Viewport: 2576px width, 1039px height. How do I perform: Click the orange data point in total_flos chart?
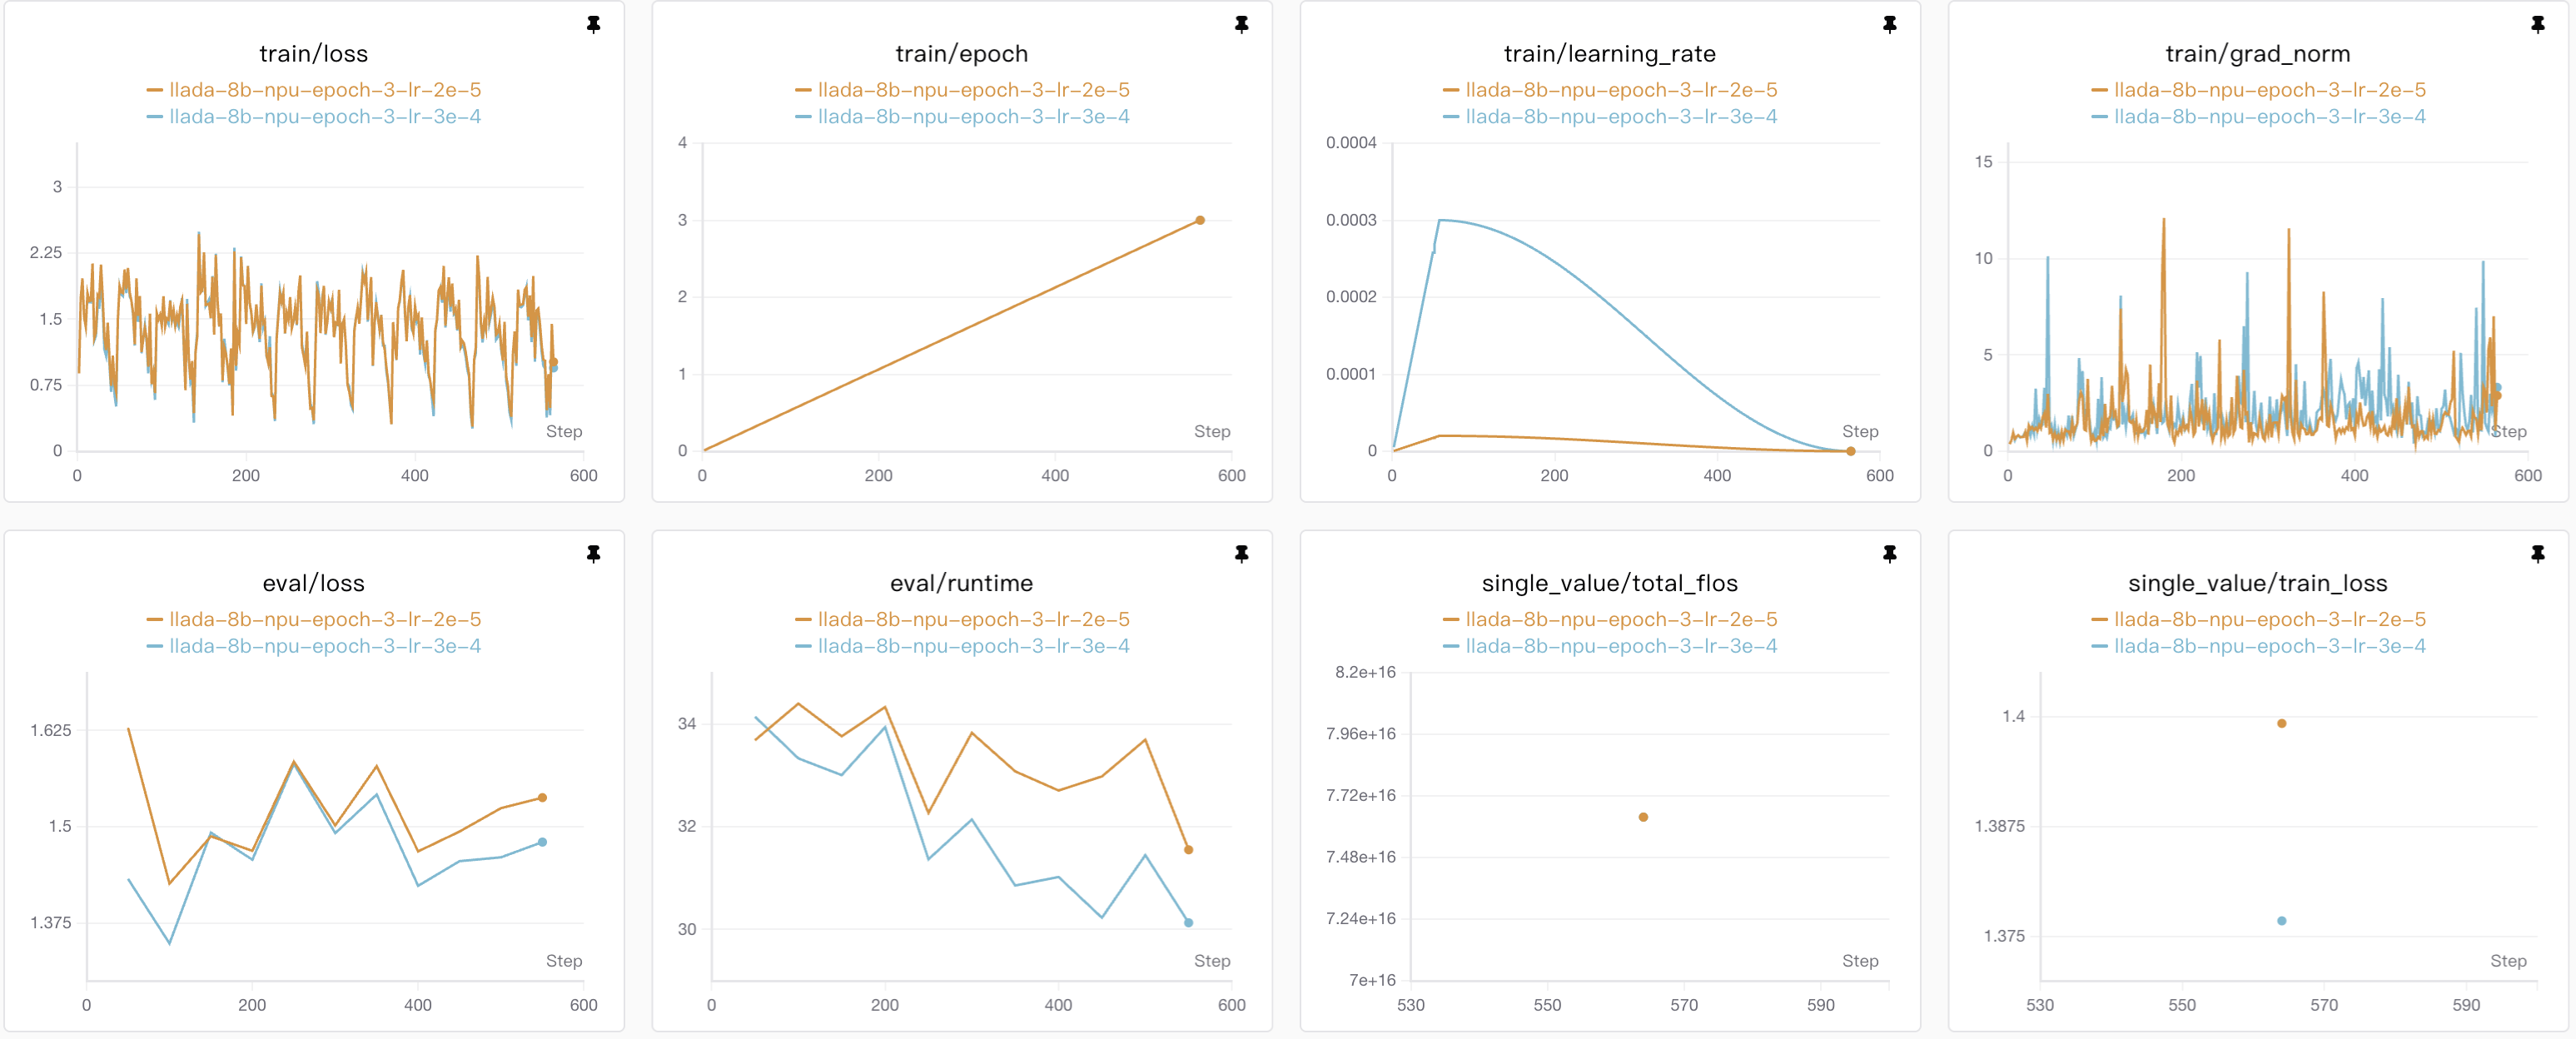(1643, 817)
